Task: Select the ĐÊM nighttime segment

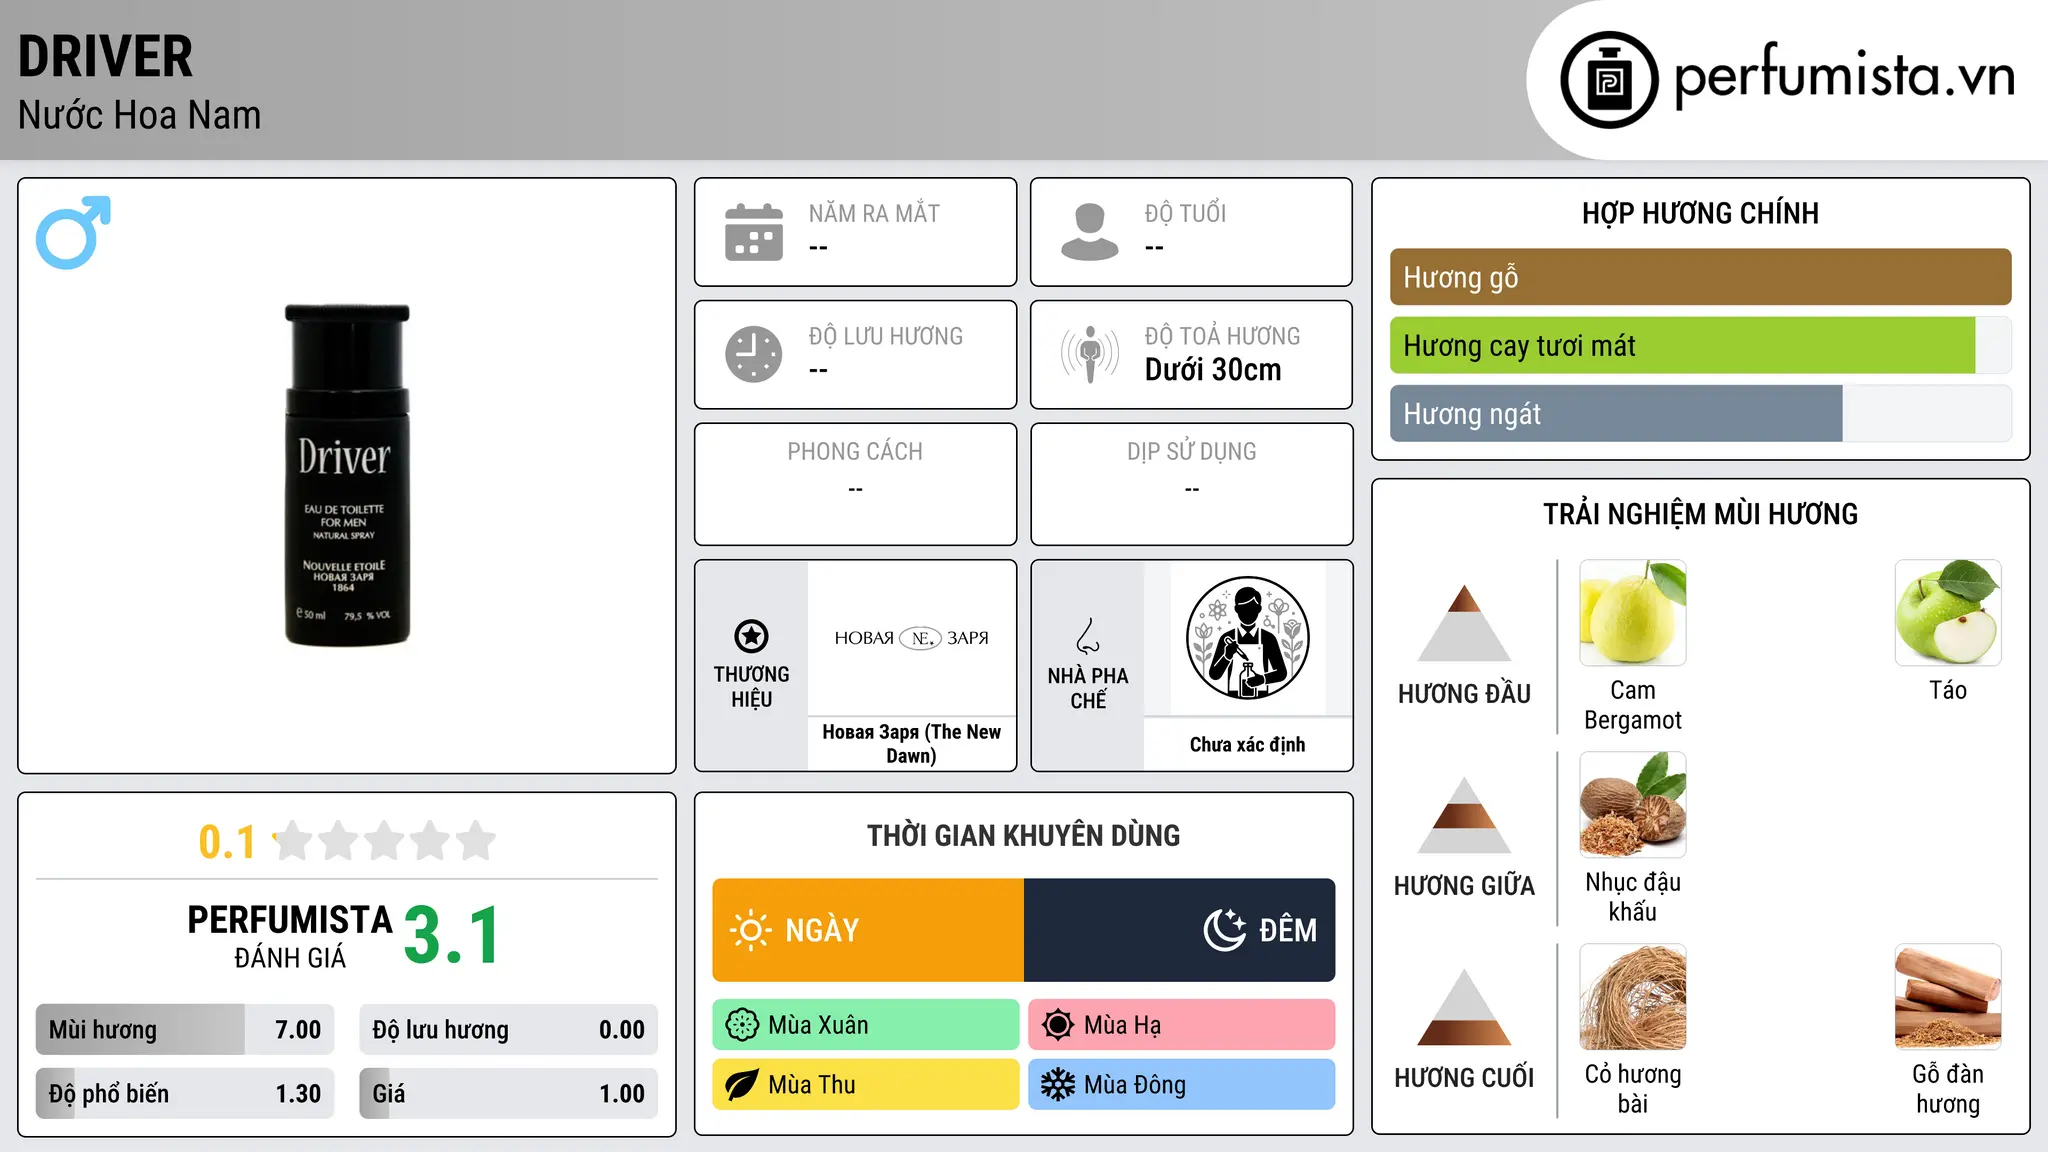Action: pos(1180,930)
